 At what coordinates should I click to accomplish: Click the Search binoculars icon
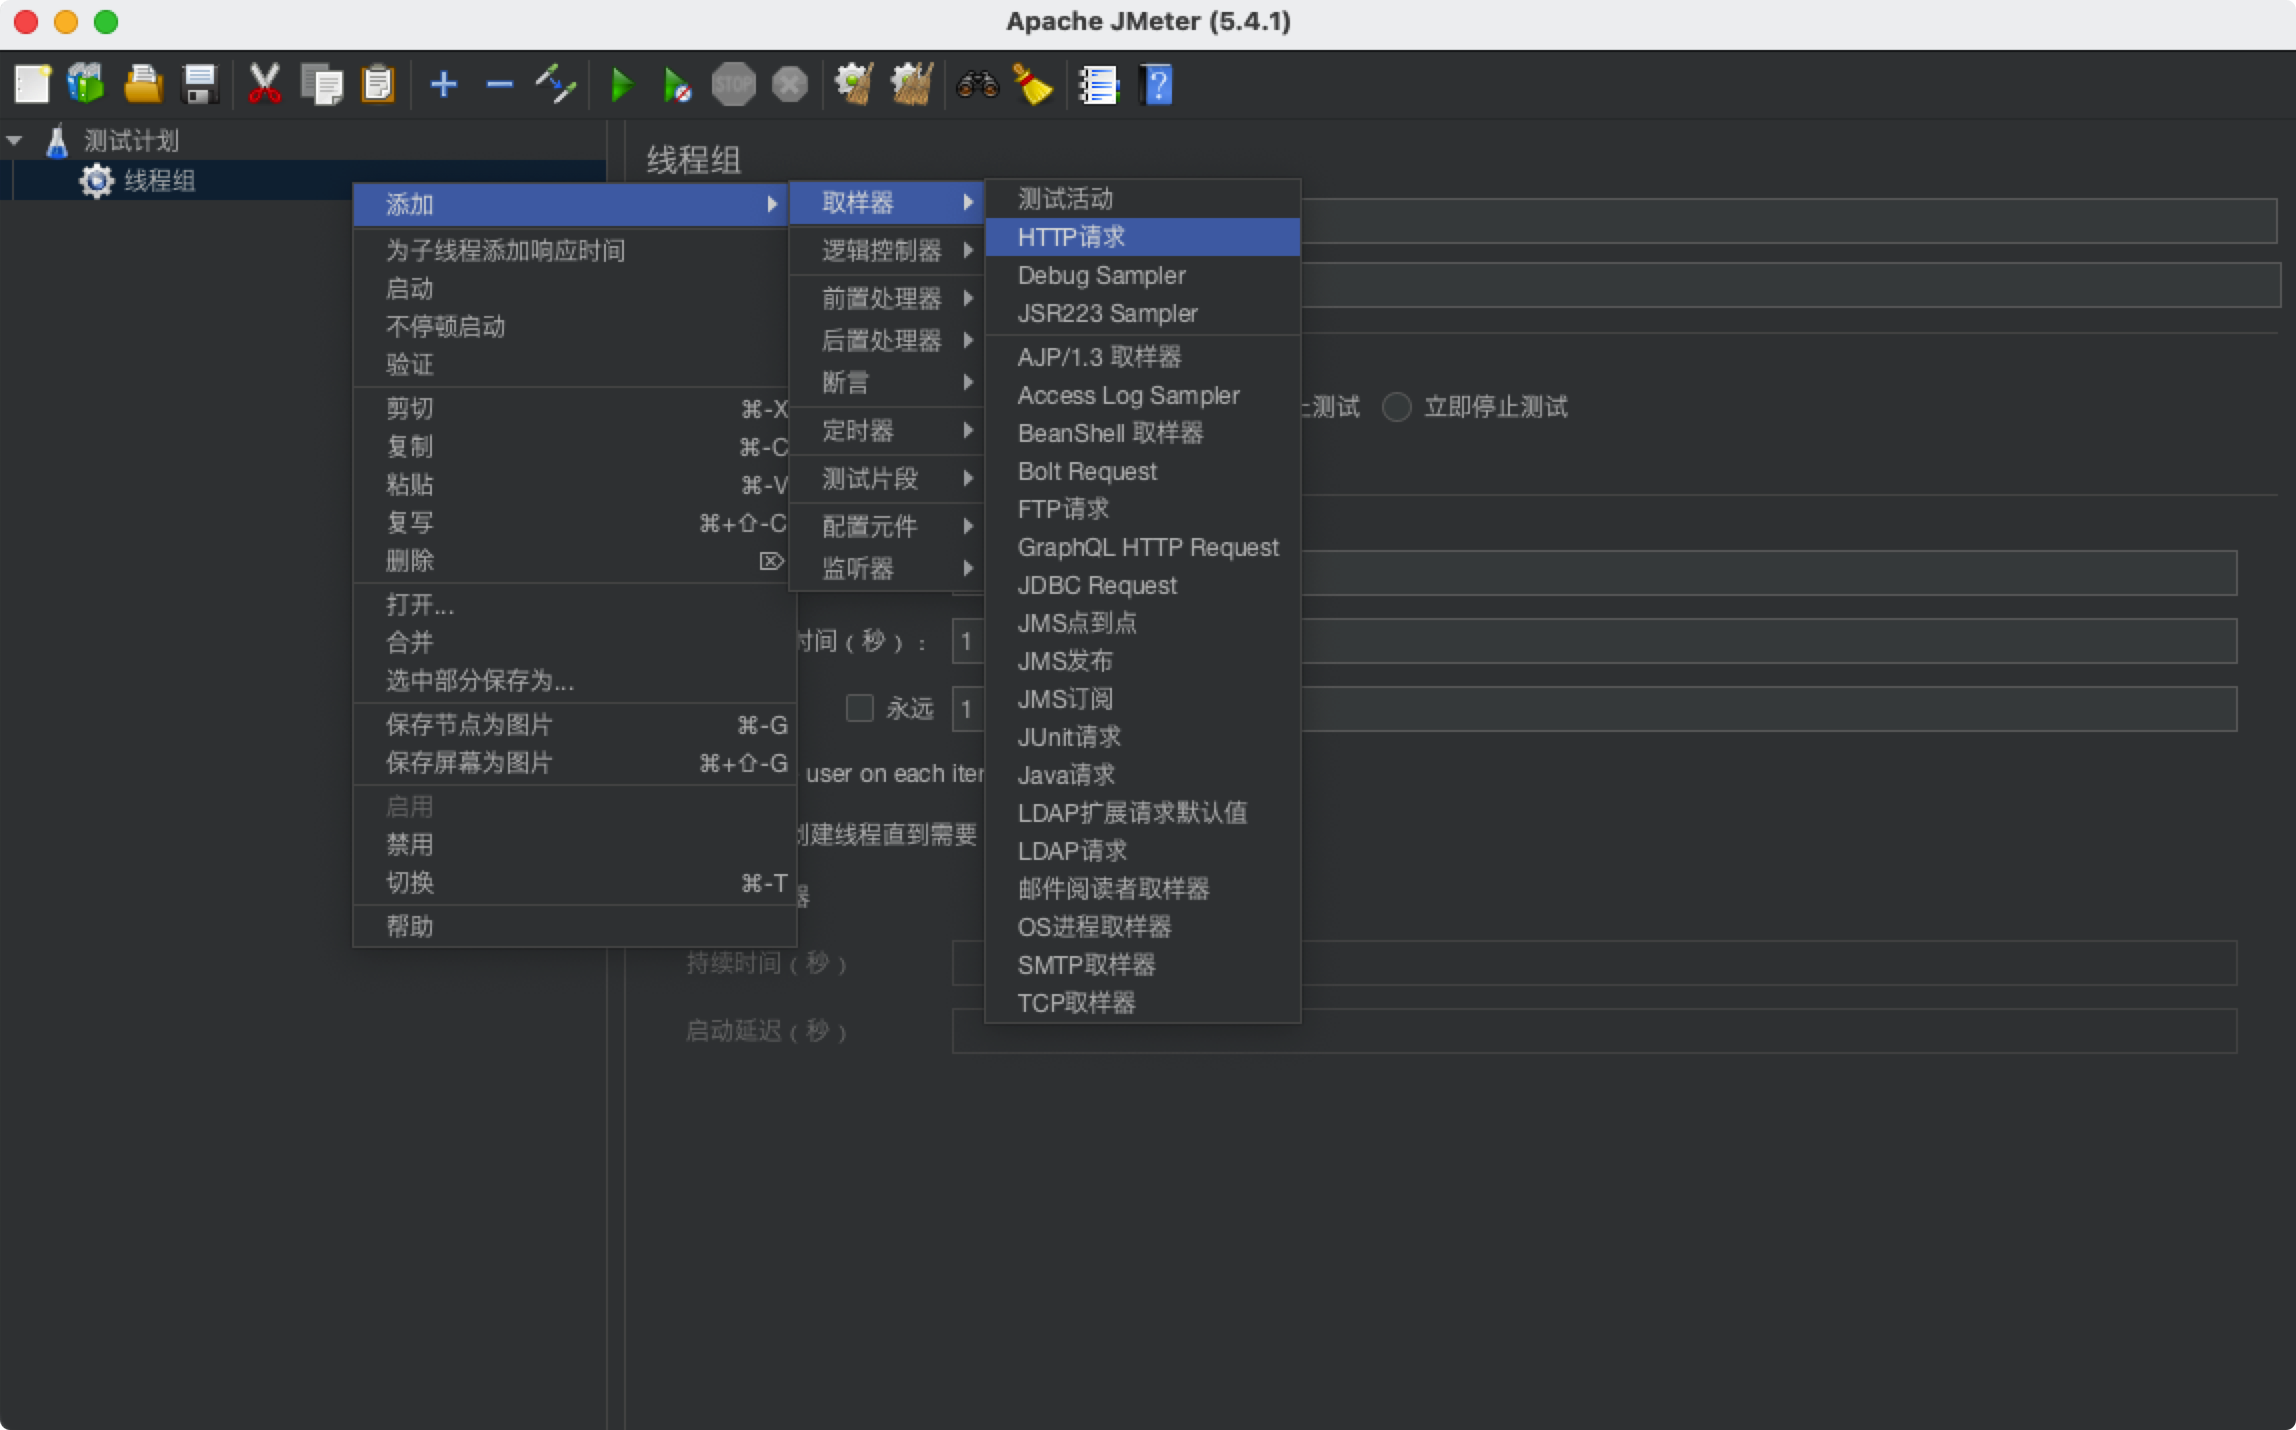coord(977,85)
